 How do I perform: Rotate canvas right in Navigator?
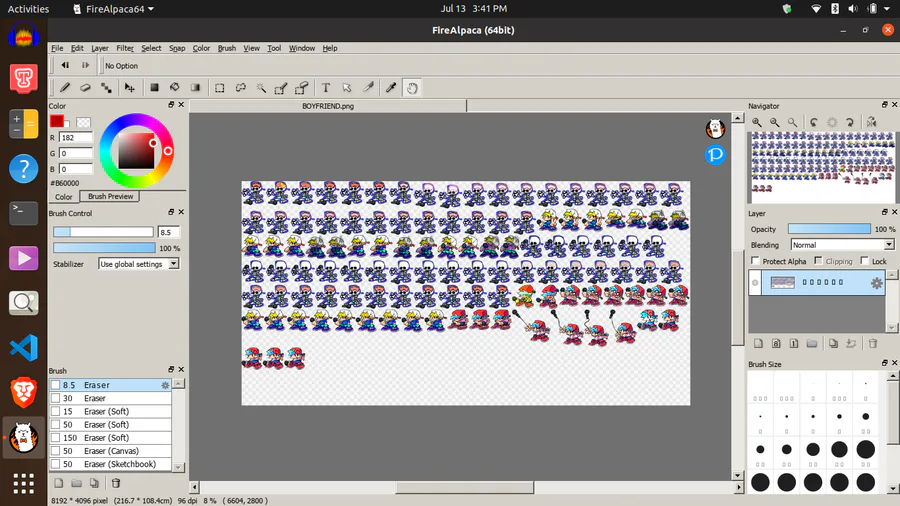coord(850,122)
